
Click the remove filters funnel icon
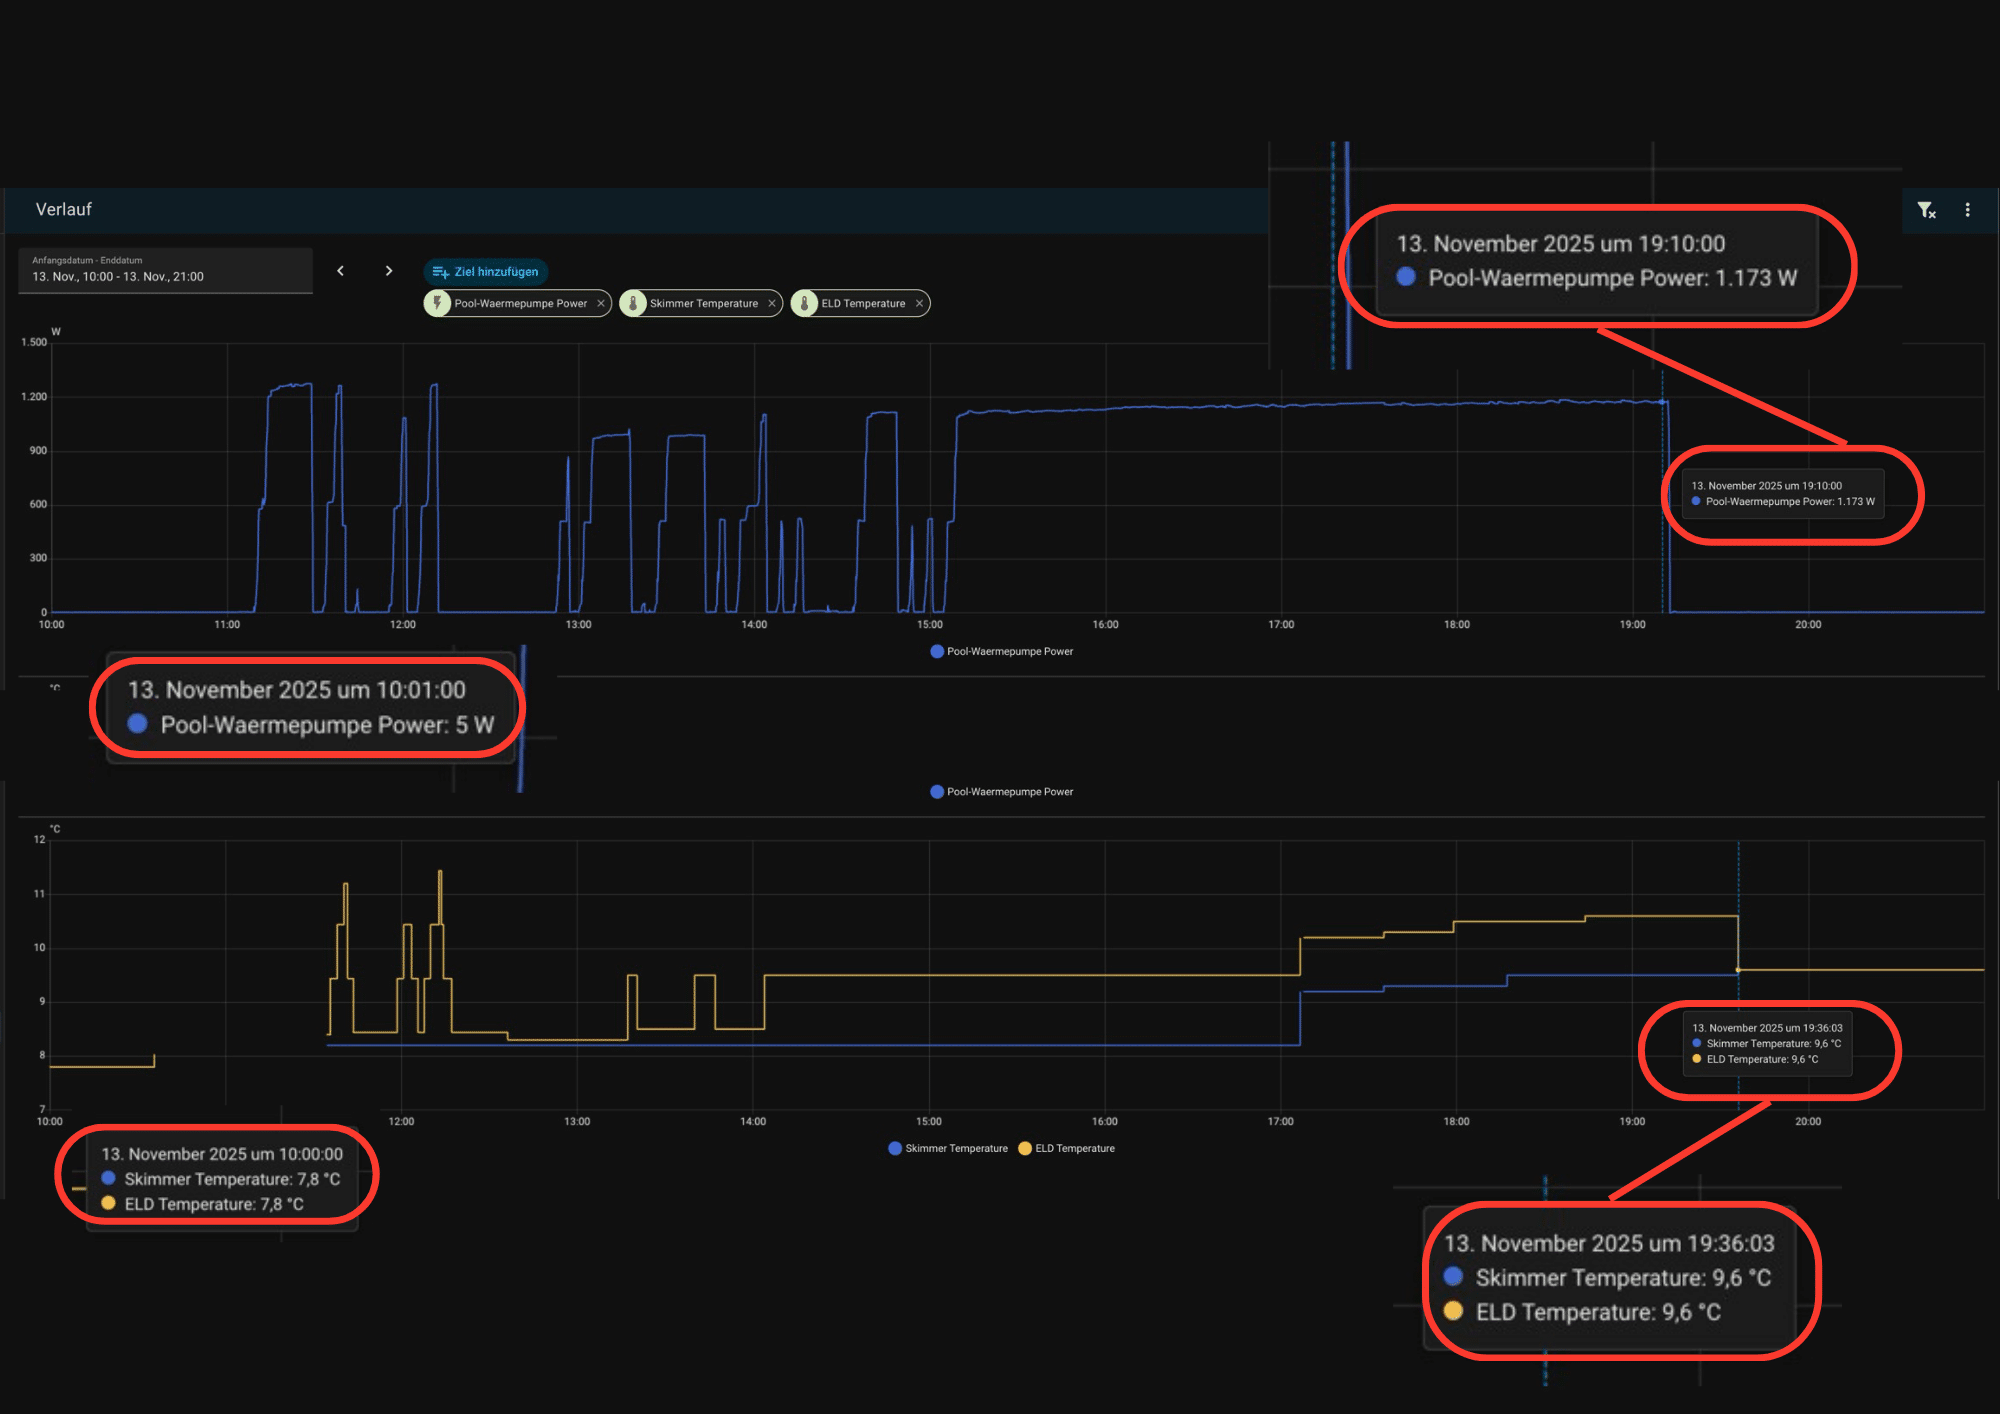(1926, 210)
